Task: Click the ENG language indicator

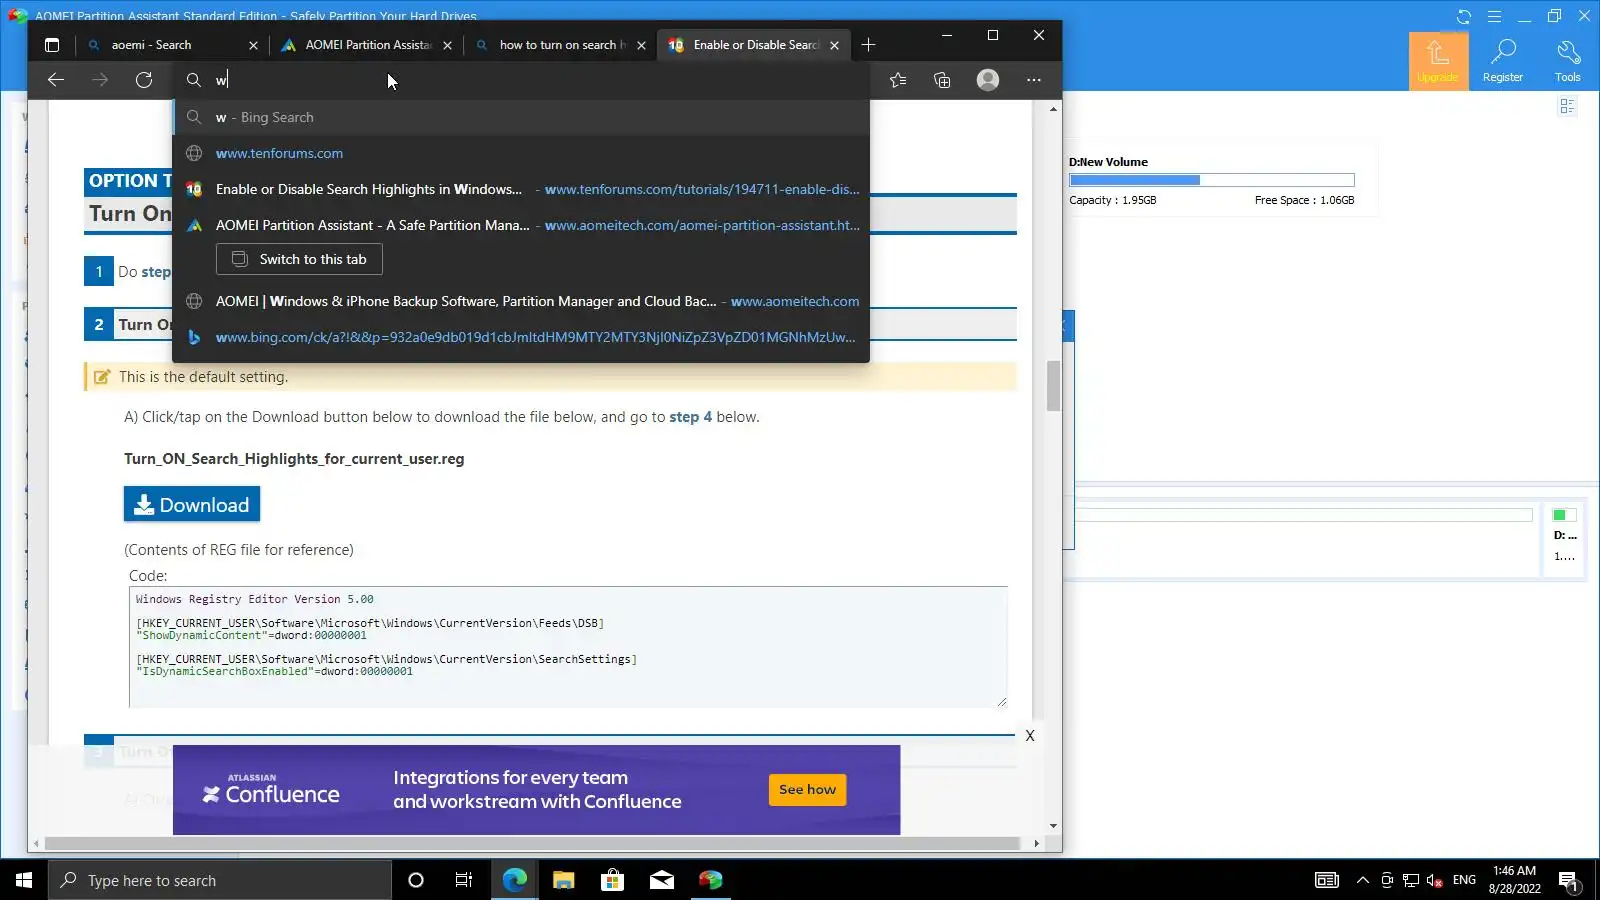Action: tap(1464, 880)
